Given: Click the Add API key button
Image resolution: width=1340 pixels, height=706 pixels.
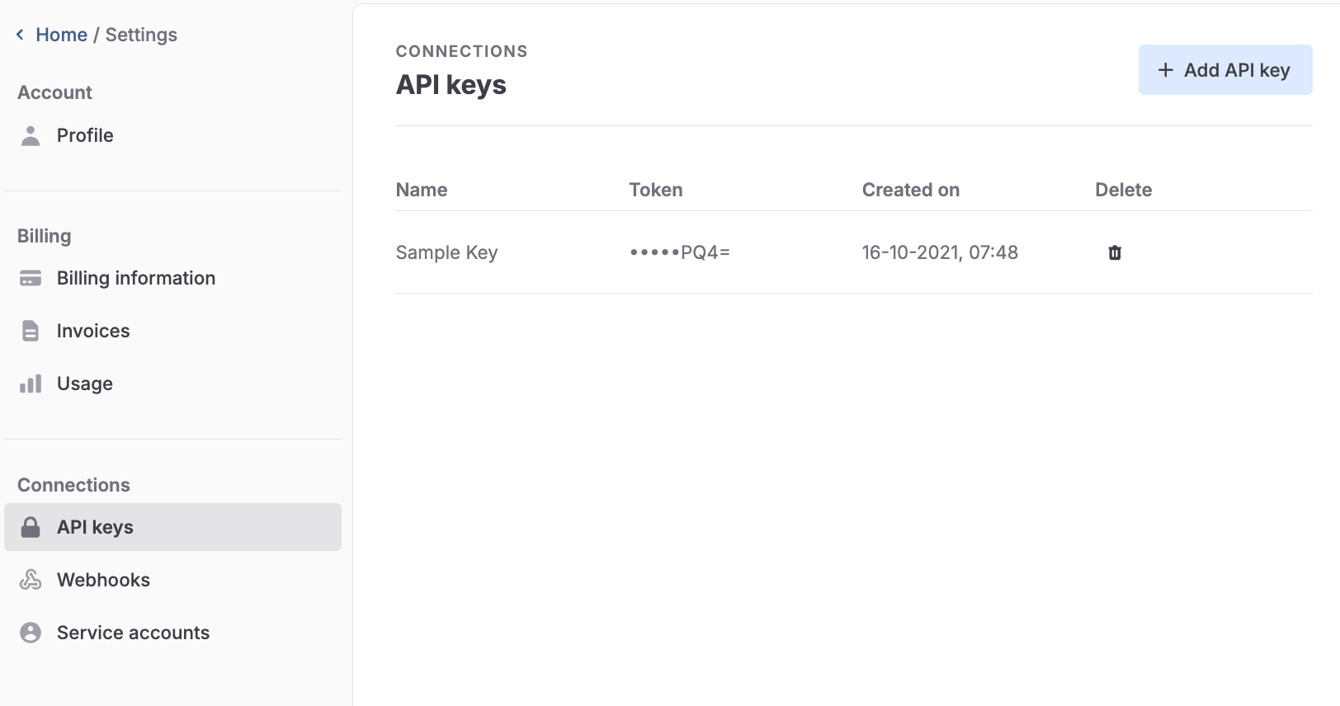Looking at the screenshot, I should click(x=1225, y=70).
